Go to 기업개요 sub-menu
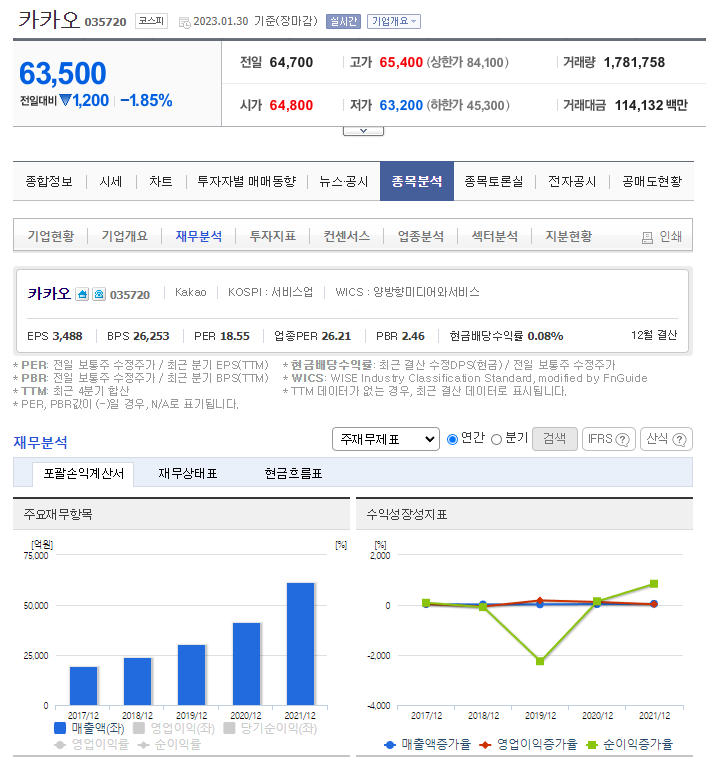This screenshot has height=766, width=706. [125, 236]
